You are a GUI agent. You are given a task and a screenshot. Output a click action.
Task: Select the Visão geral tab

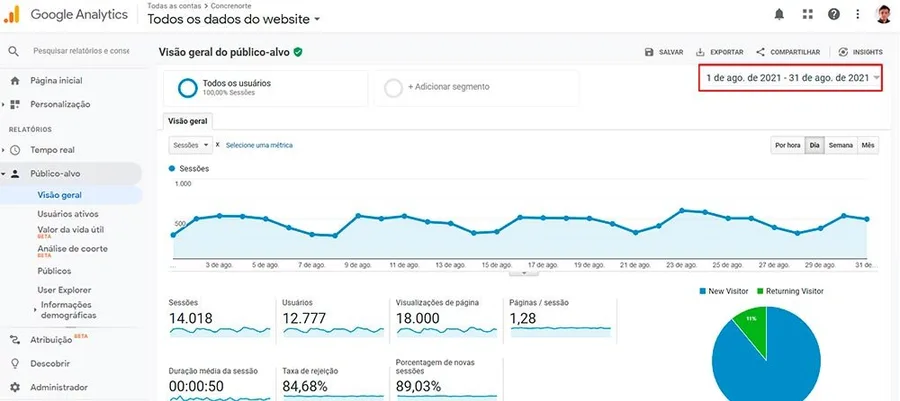[x=187, y=120]
